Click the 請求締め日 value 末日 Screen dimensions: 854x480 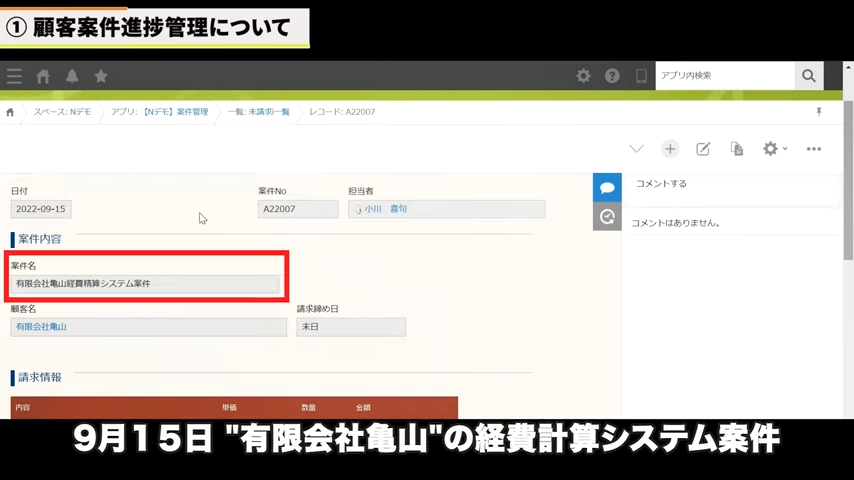(351, 327)
